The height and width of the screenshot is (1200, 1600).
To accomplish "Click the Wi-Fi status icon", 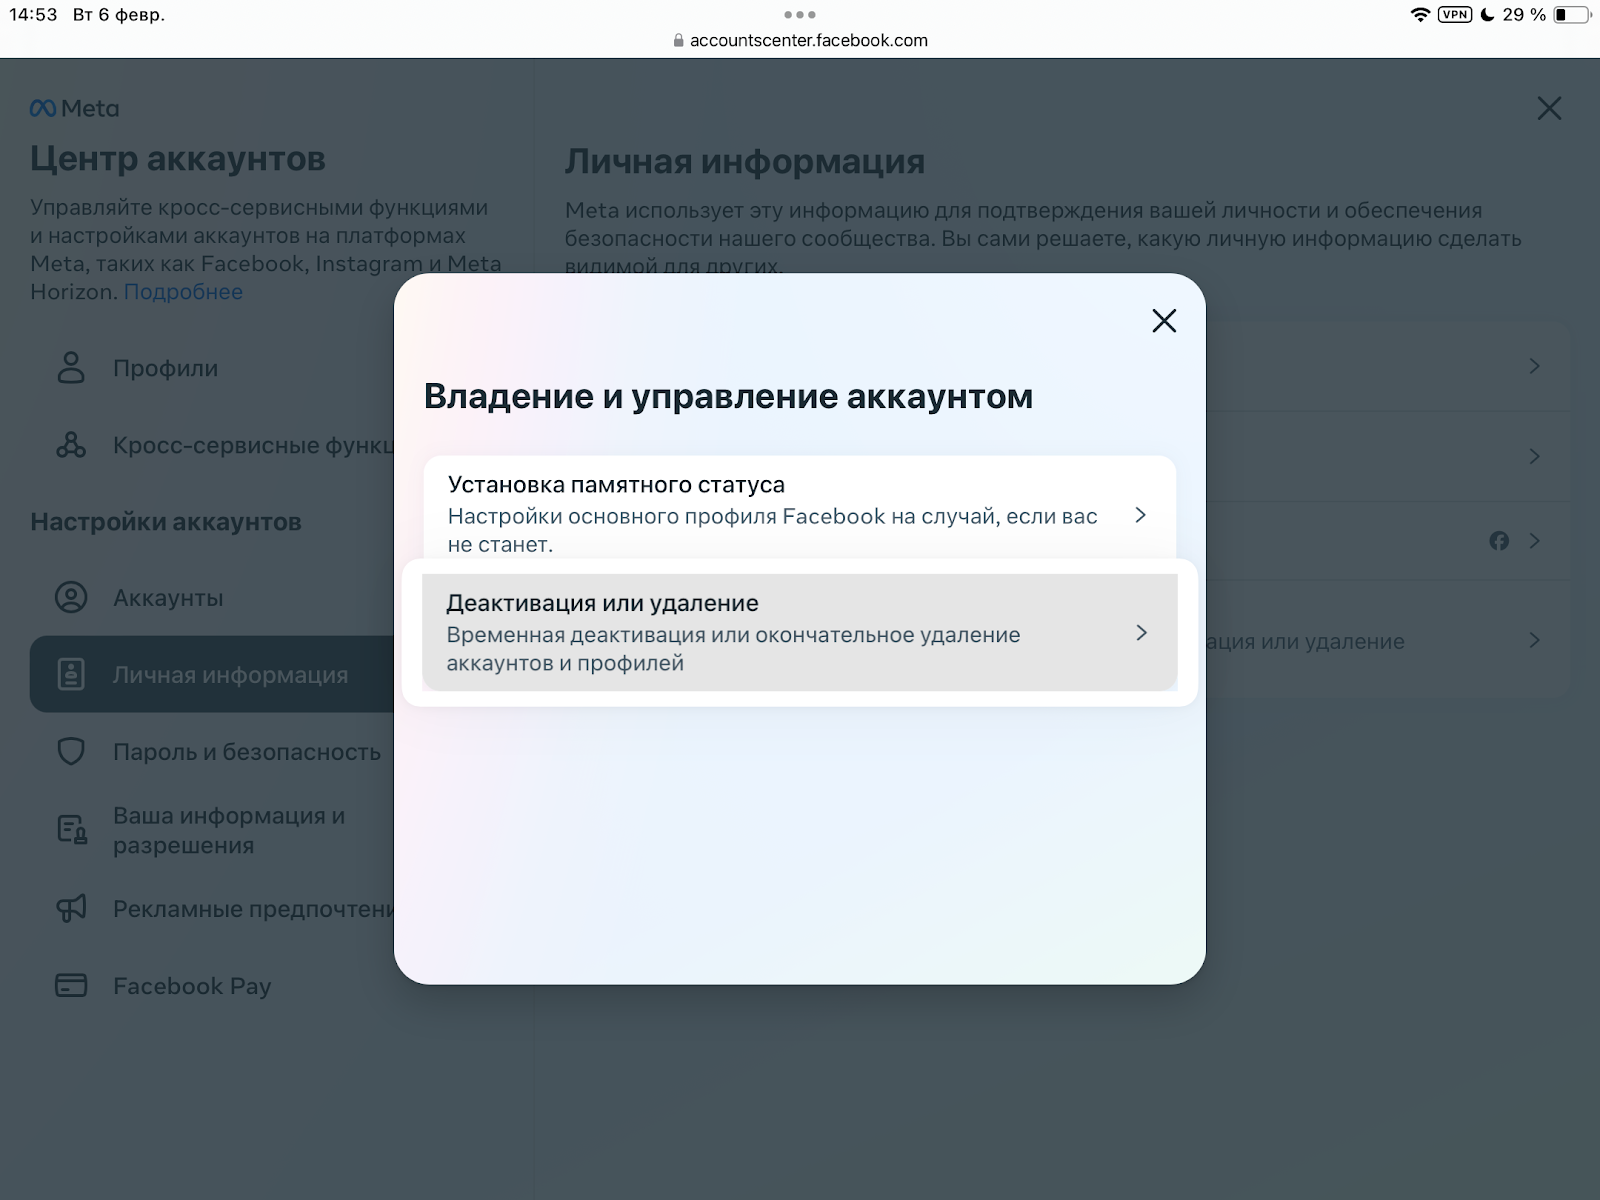I will point(1420,15).
